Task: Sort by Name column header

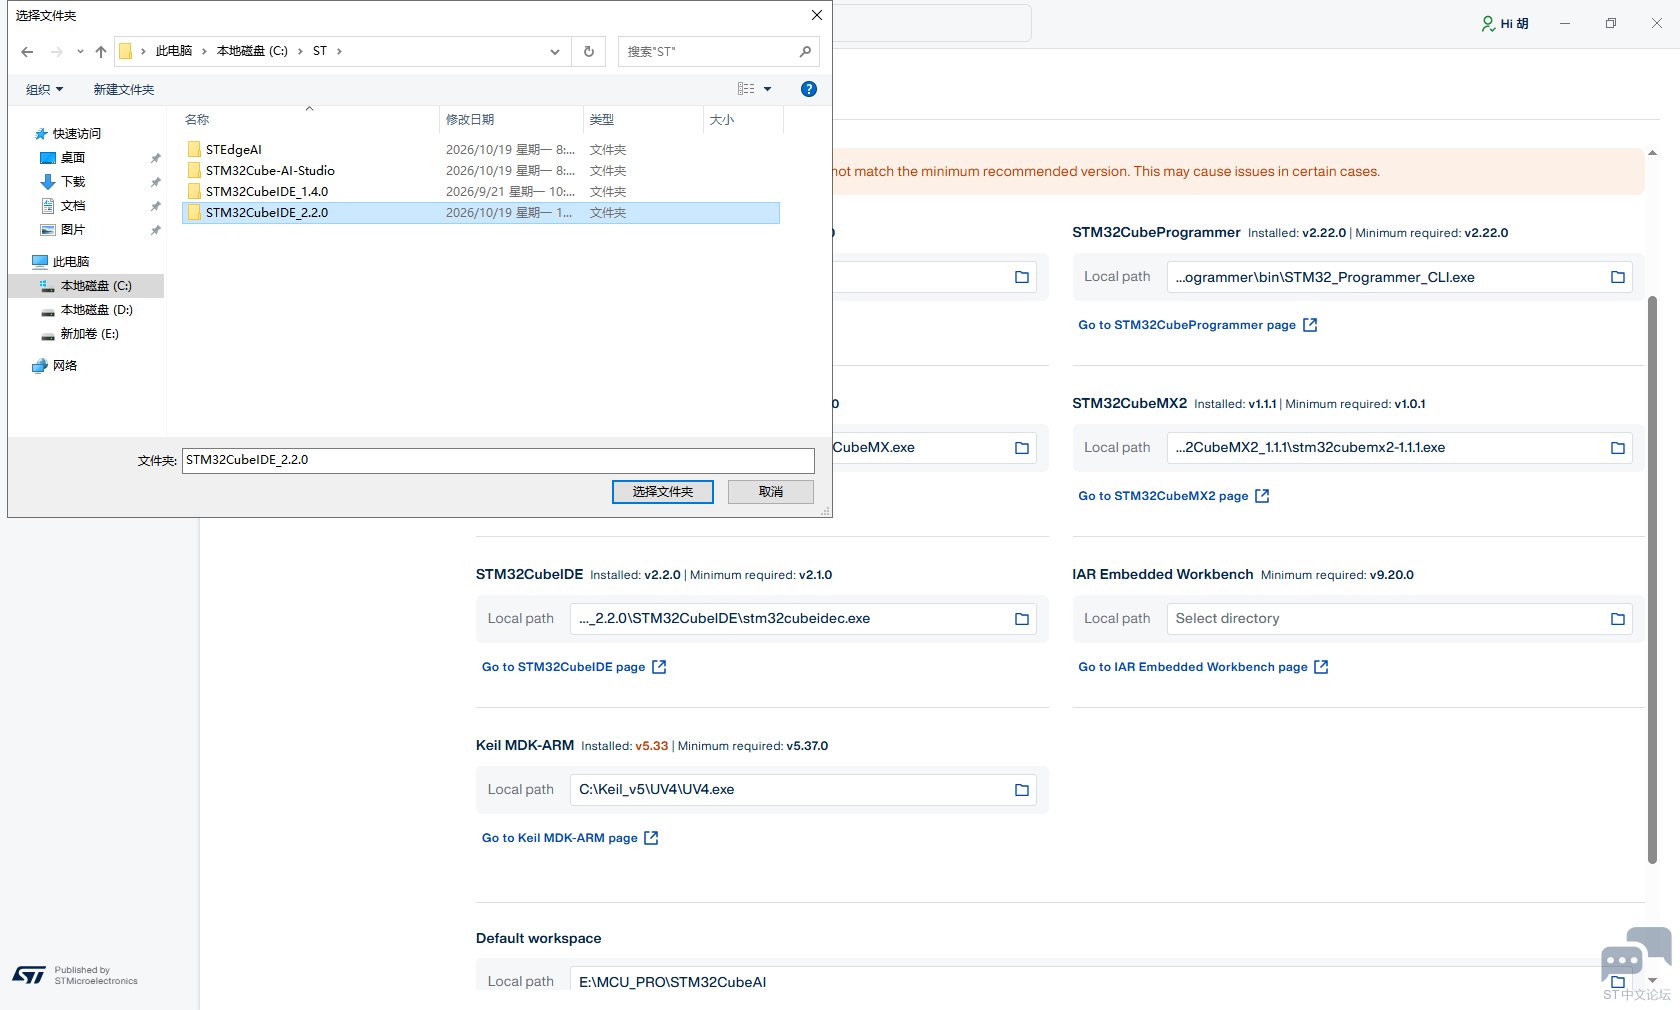Action: (x=310, y=119)
